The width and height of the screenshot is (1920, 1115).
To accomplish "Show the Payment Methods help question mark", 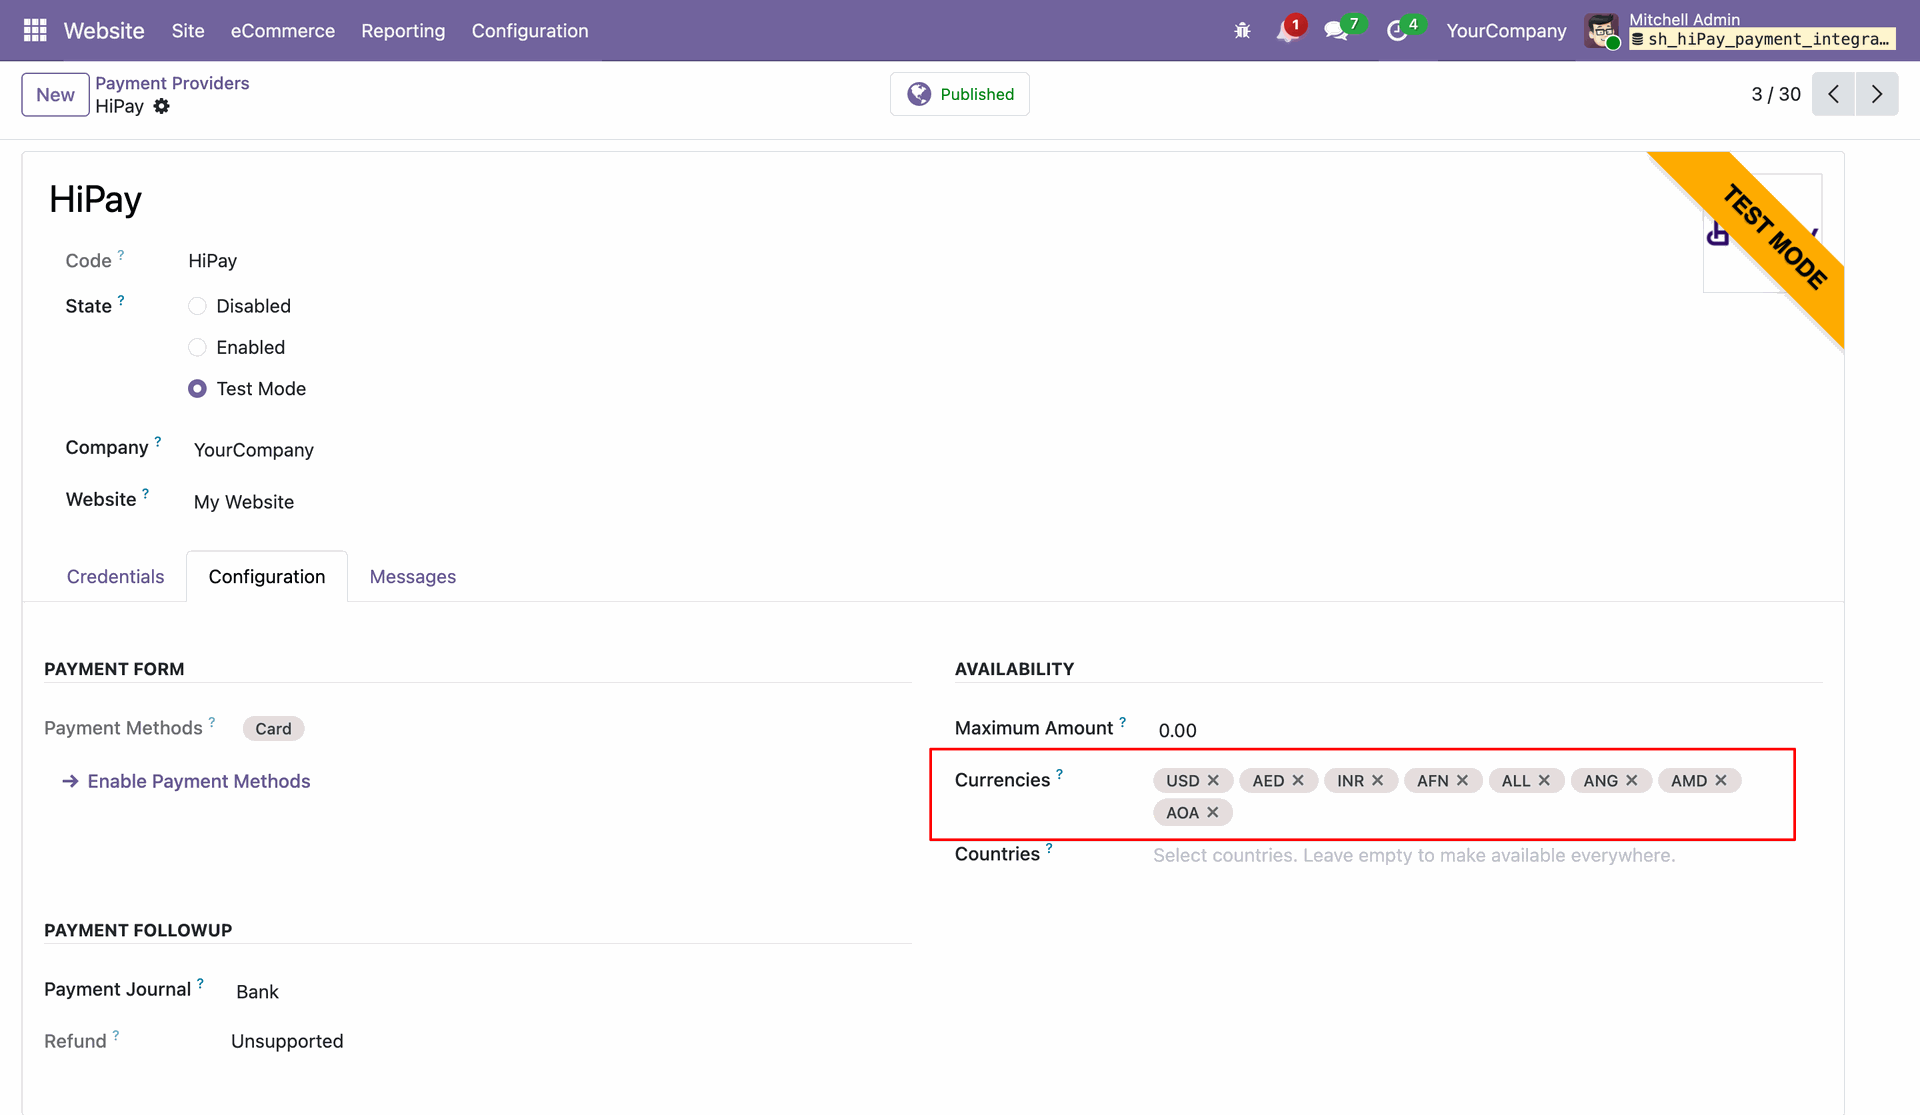I will tap(212, 722).
